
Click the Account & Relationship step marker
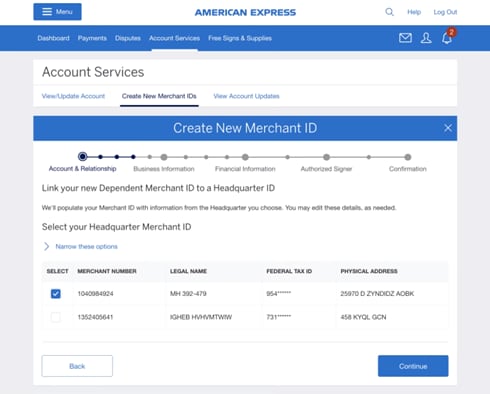(83, 156)
